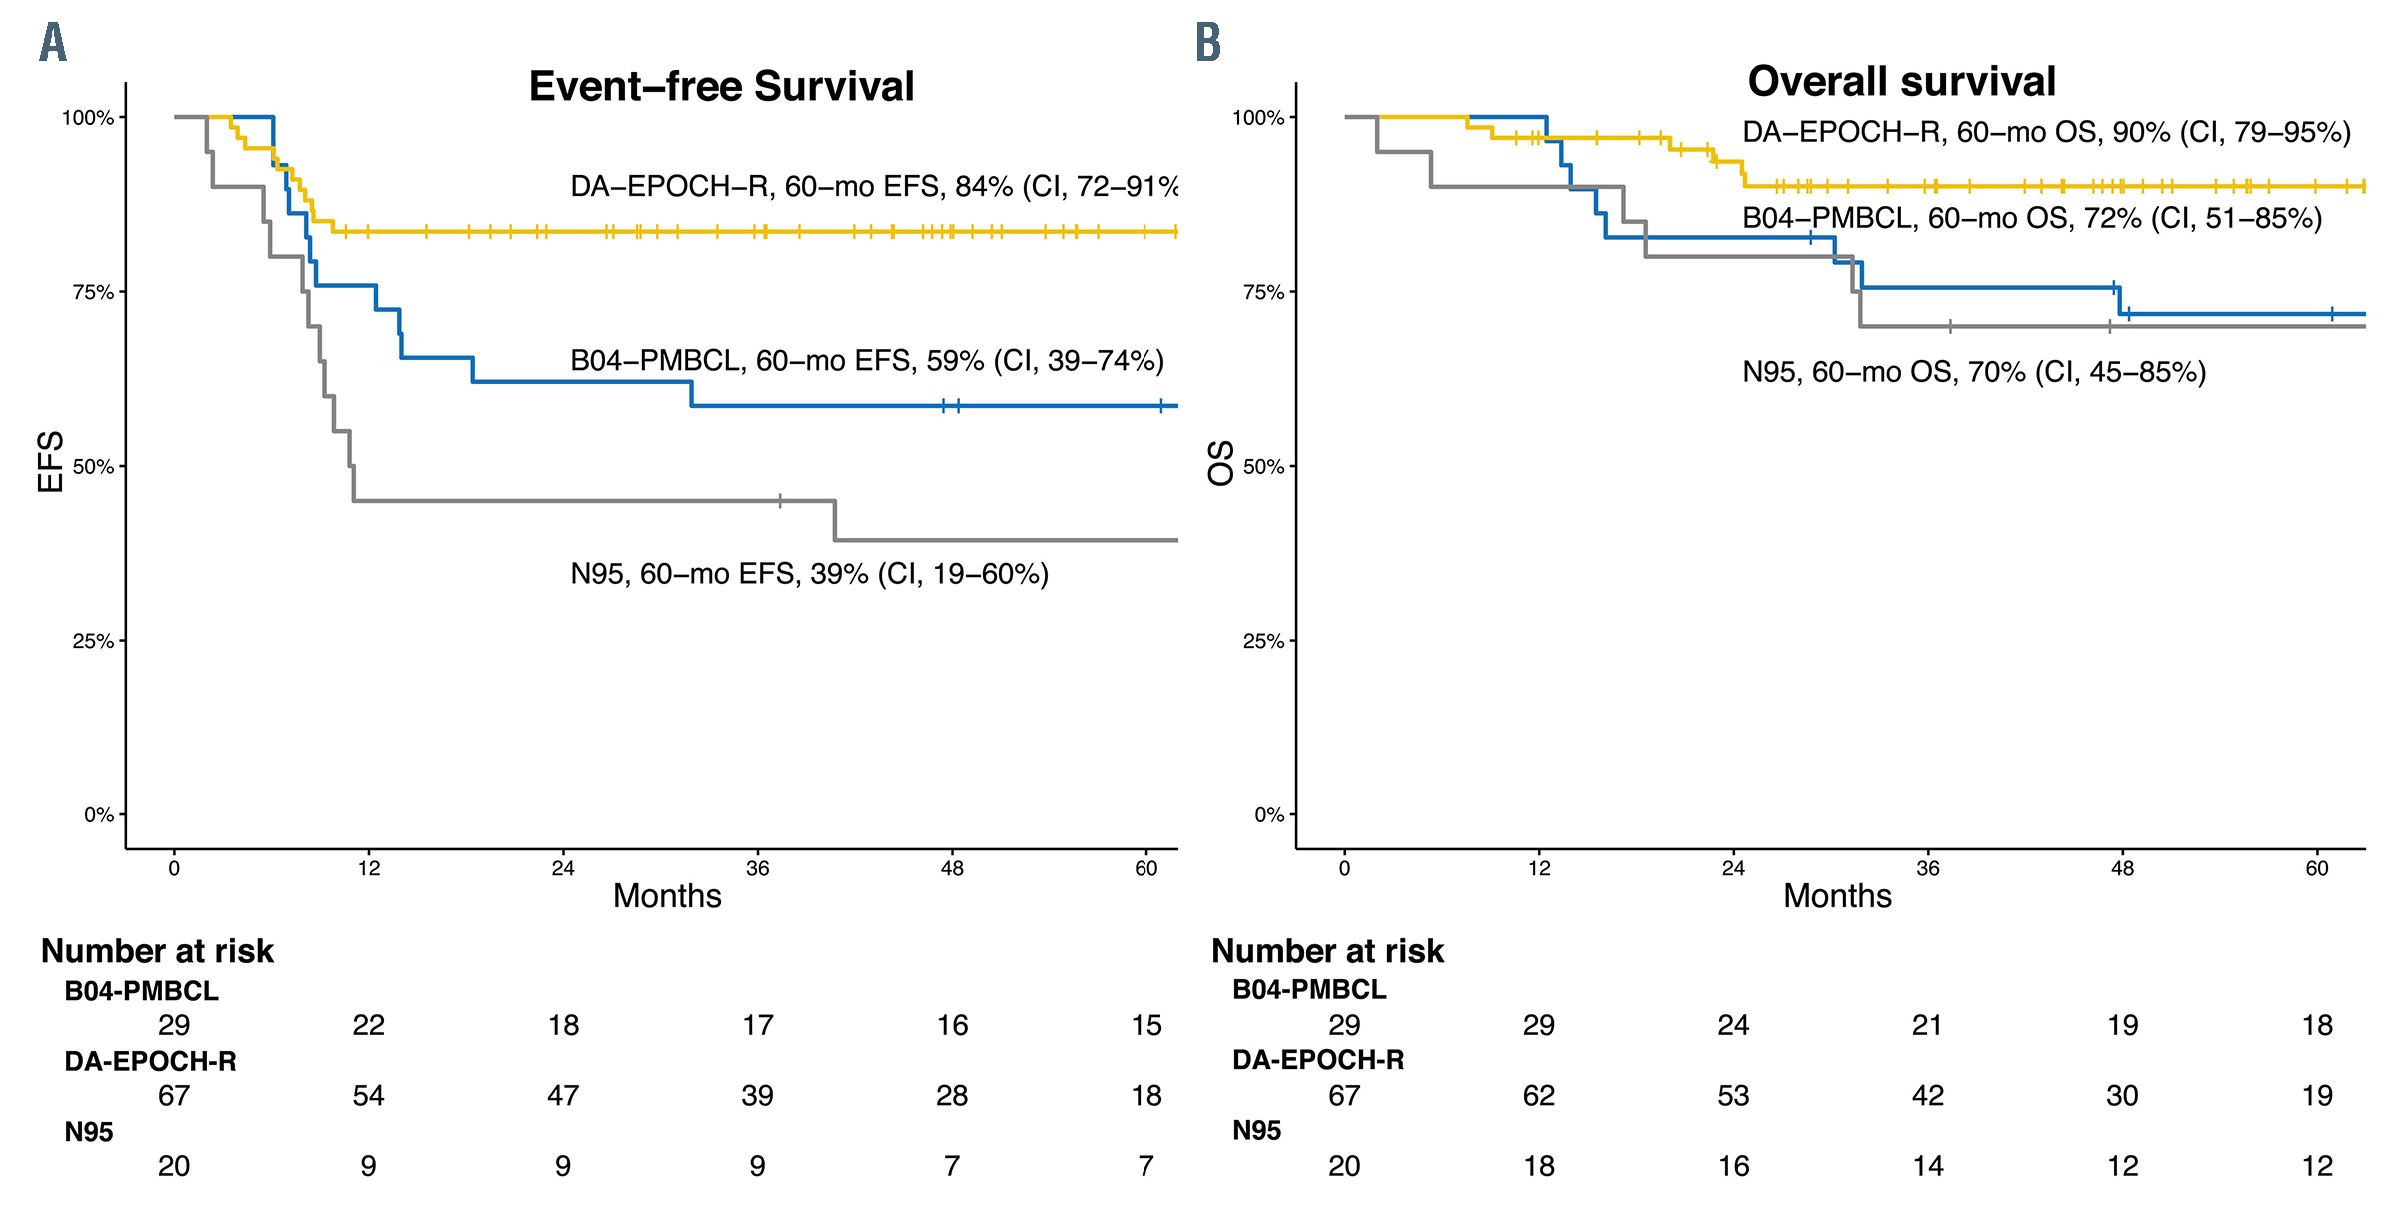Click the B04-PMBCL 60-mo OS 72% annotation
The height and width of the screenshot is (1211, 2382).
tap(2031, 219)
